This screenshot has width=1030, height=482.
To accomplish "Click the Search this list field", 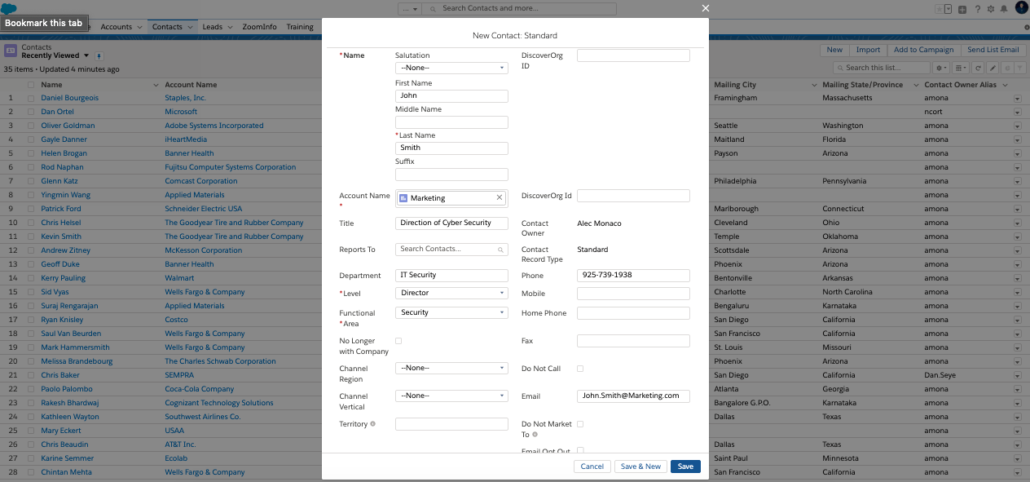I will 882,68.
